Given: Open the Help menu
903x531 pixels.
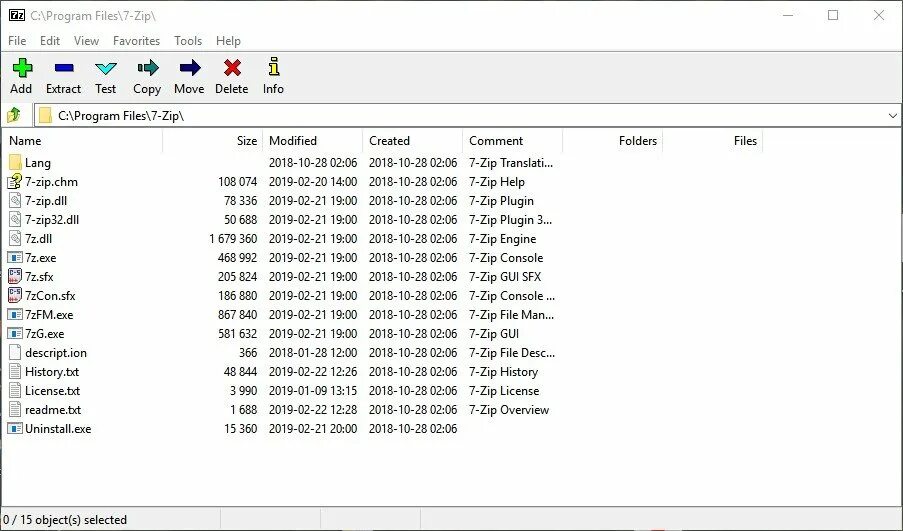Looking at the screenshot, I should tap(228, 41).
